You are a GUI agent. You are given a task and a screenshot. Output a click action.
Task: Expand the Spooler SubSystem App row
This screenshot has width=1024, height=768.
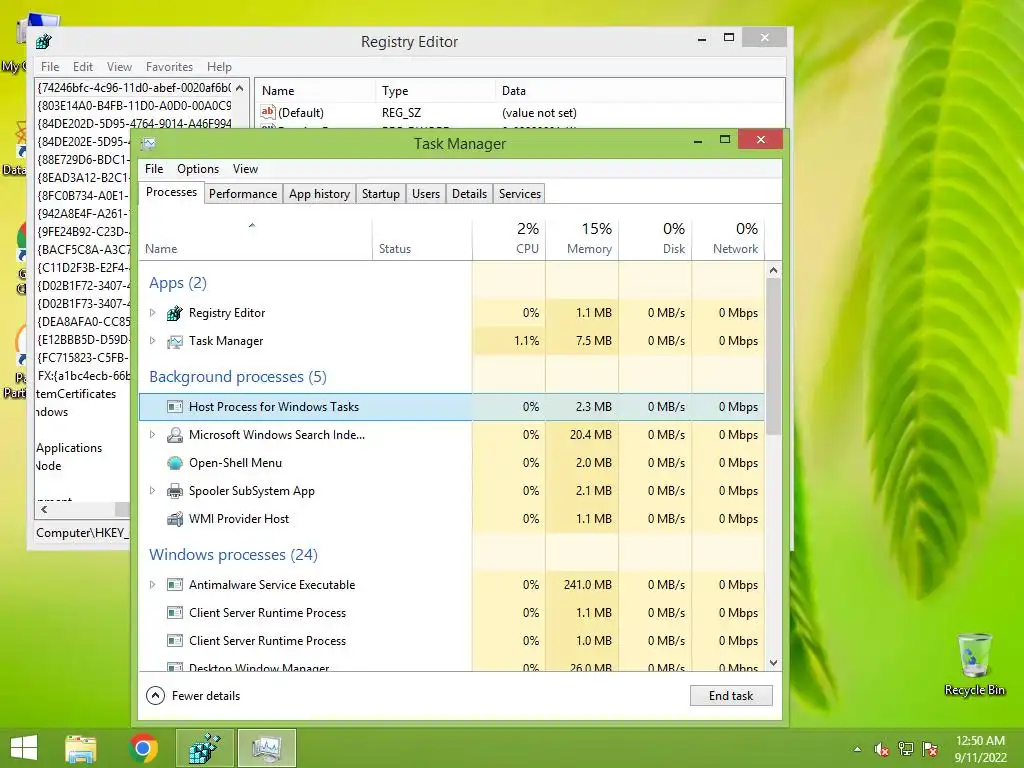tap(152, 491)
